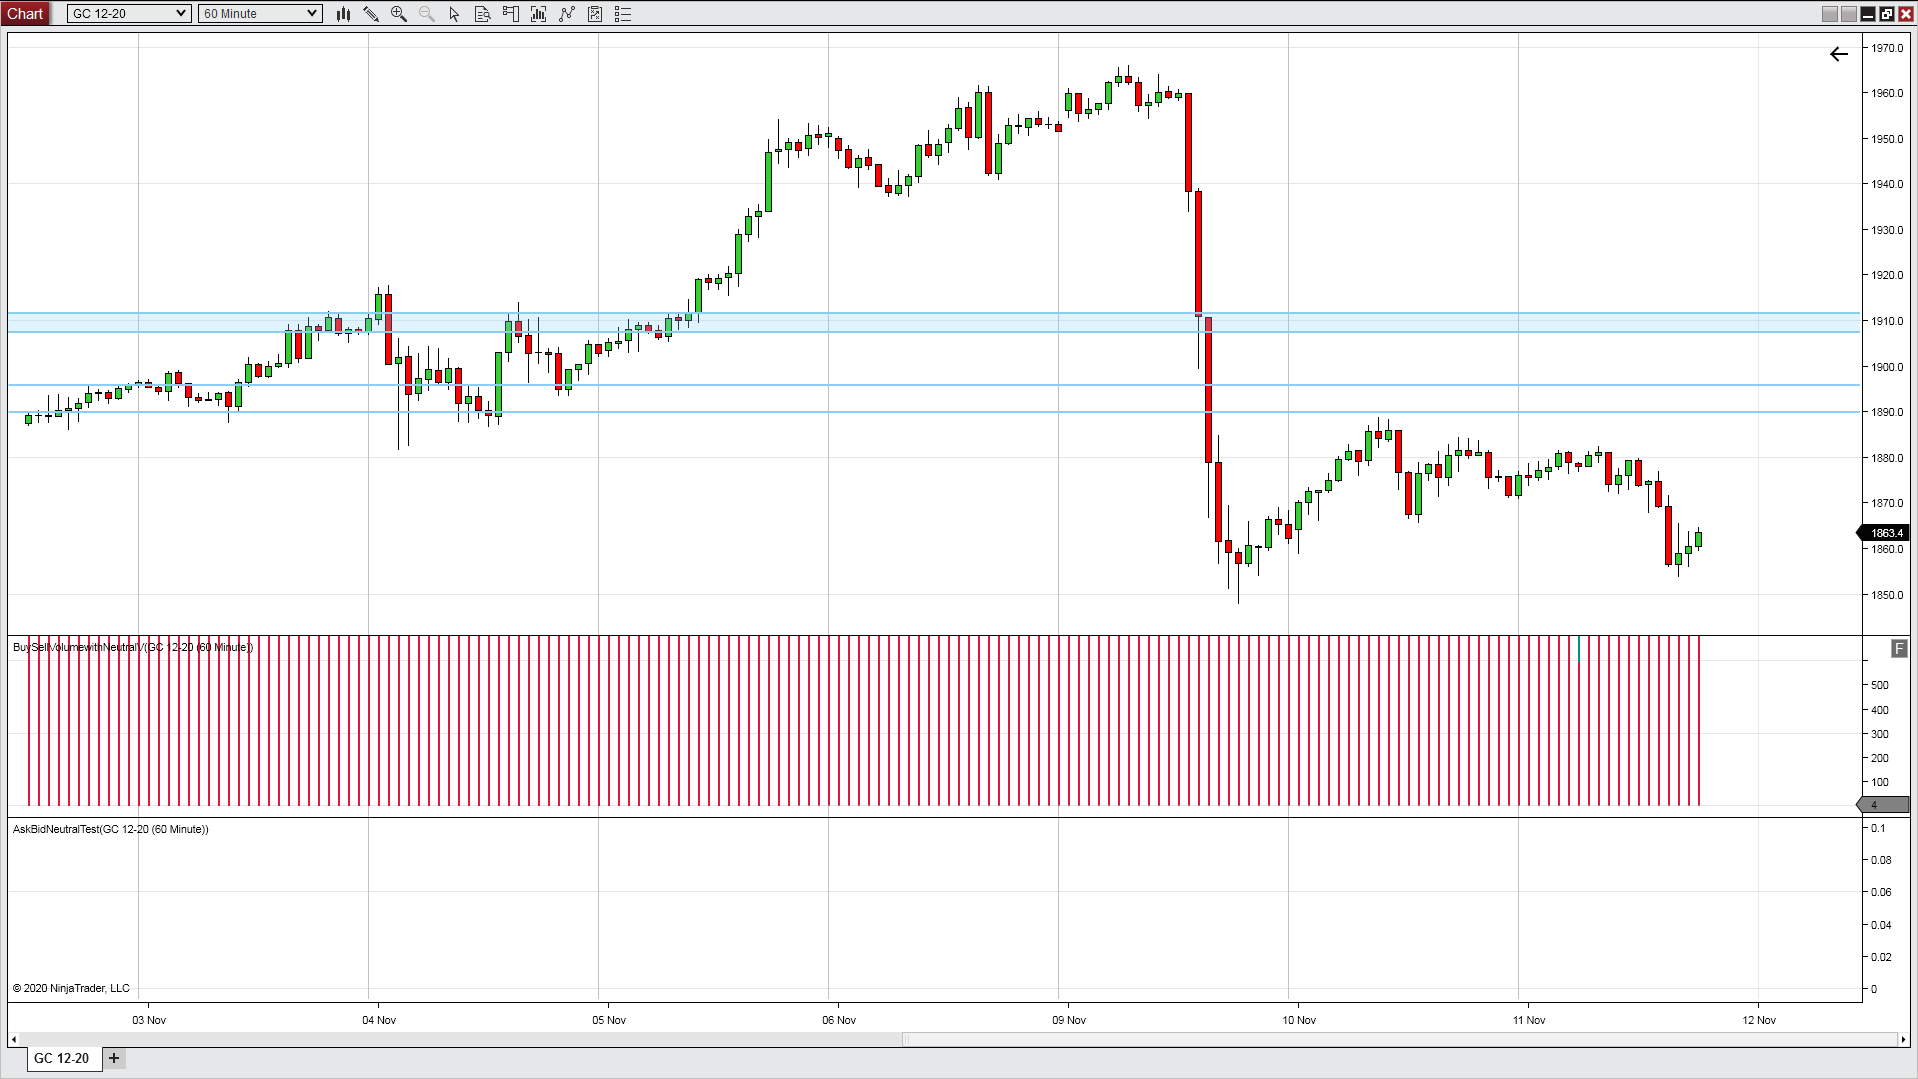This screenshot has height=1079, width=1918.
Task: Open chart properties list icon
Action: click(623, 14)
